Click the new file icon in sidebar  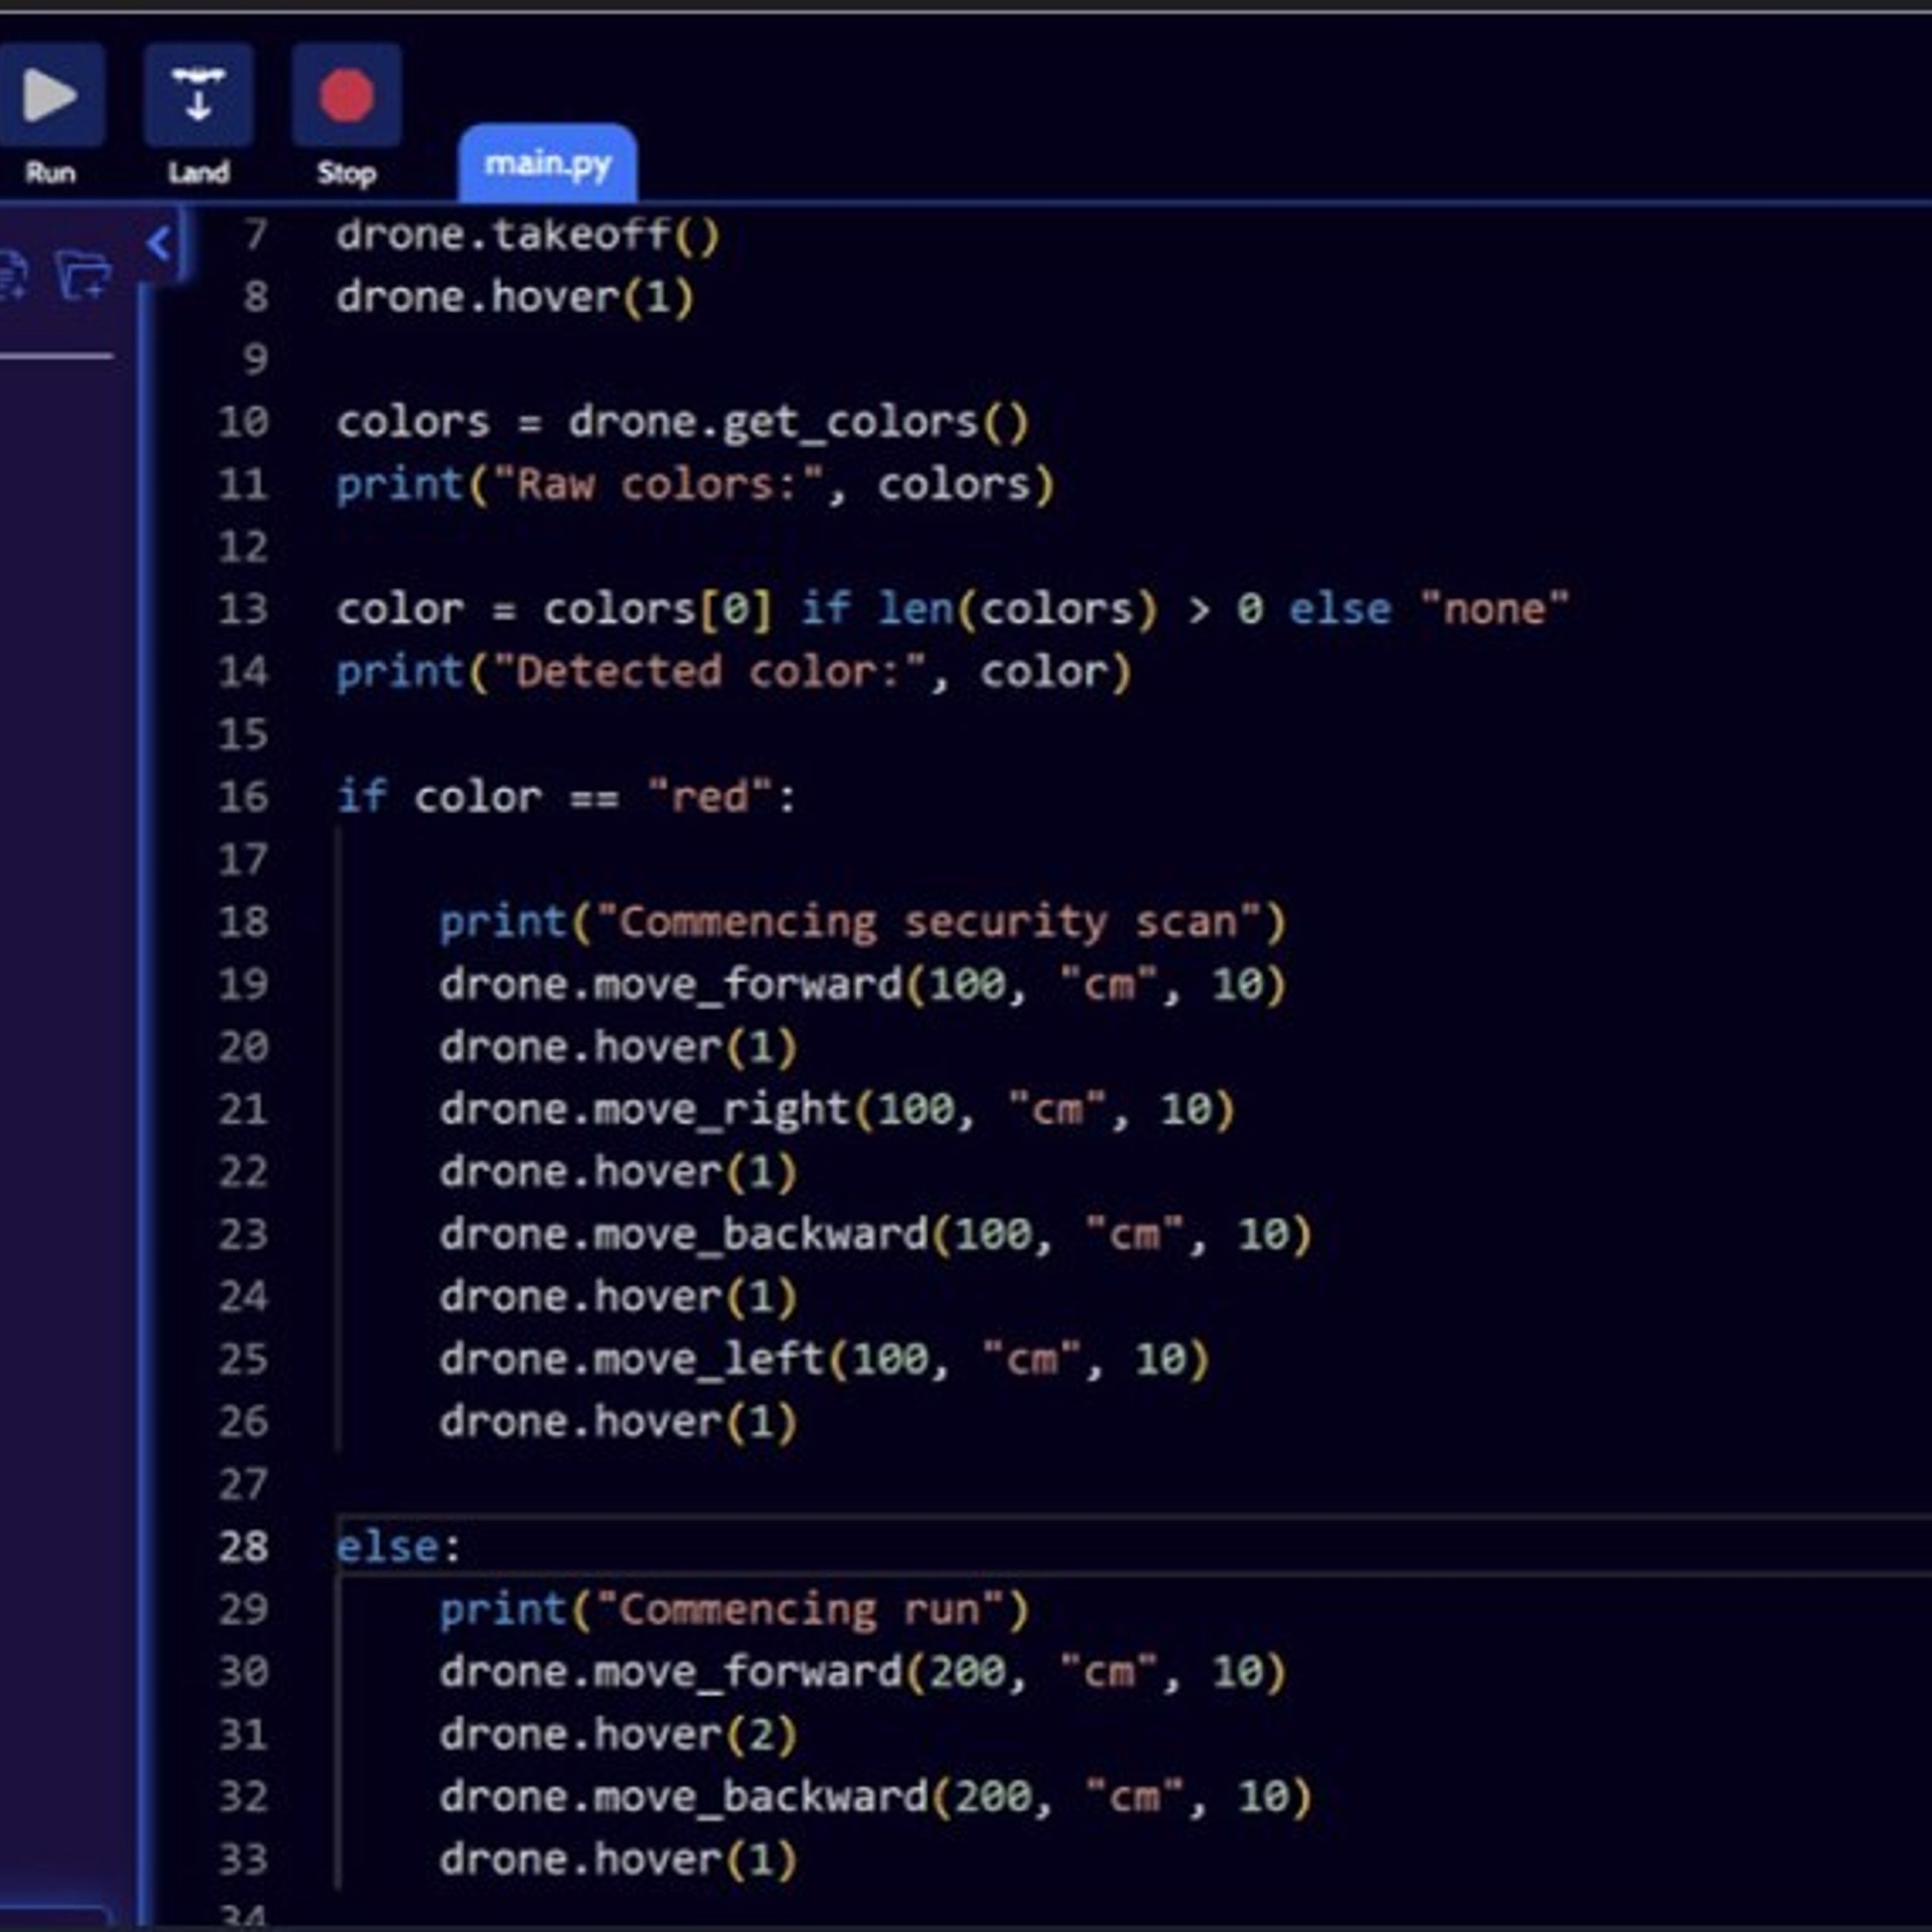pos(12,275)
